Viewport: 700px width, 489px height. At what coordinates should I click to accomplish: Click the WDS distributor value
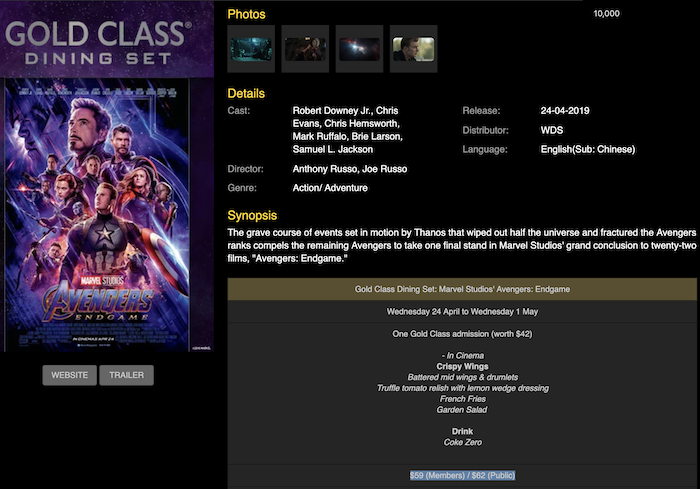[x=551, y=130]
